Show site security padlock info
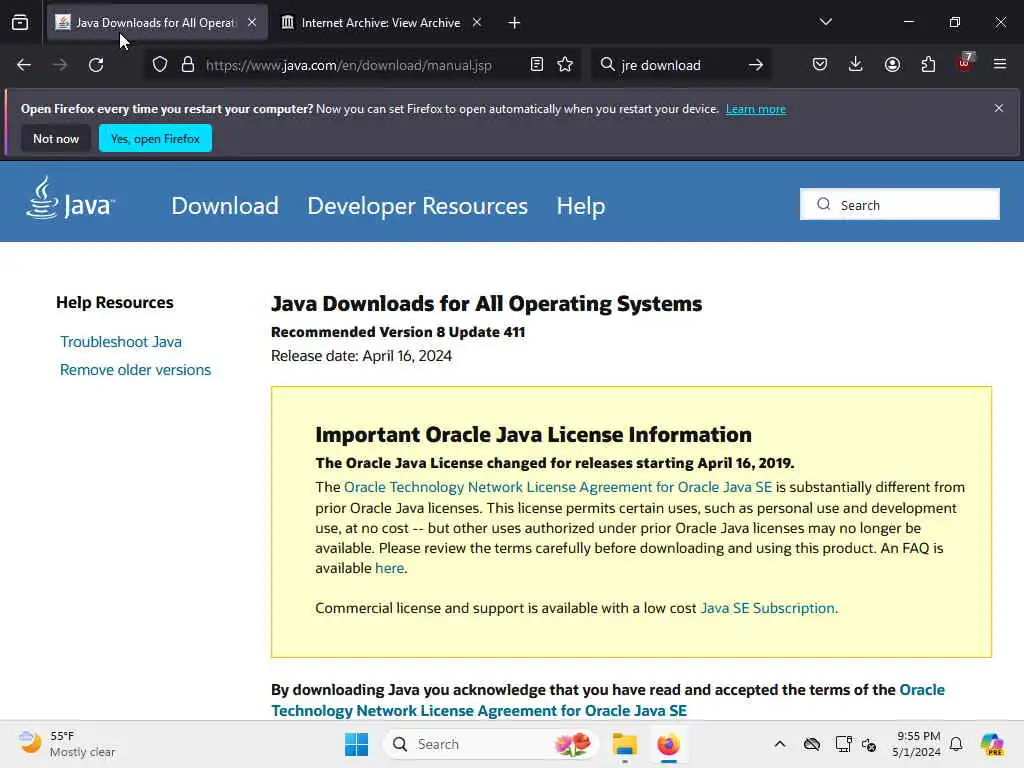Image resolution: width=1024 pixels, height=768 pixels. (188, 65)
